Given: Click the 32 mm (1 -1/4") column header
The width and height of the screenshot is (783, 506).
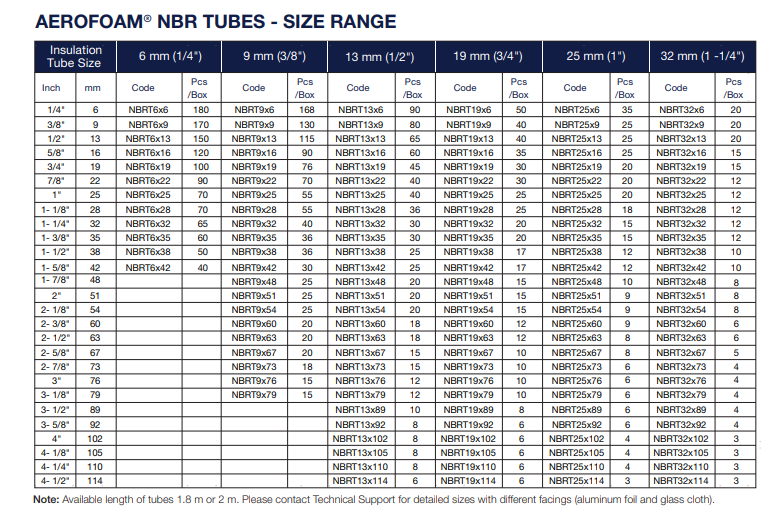Looking at the screenshot, I should point(702,56).
